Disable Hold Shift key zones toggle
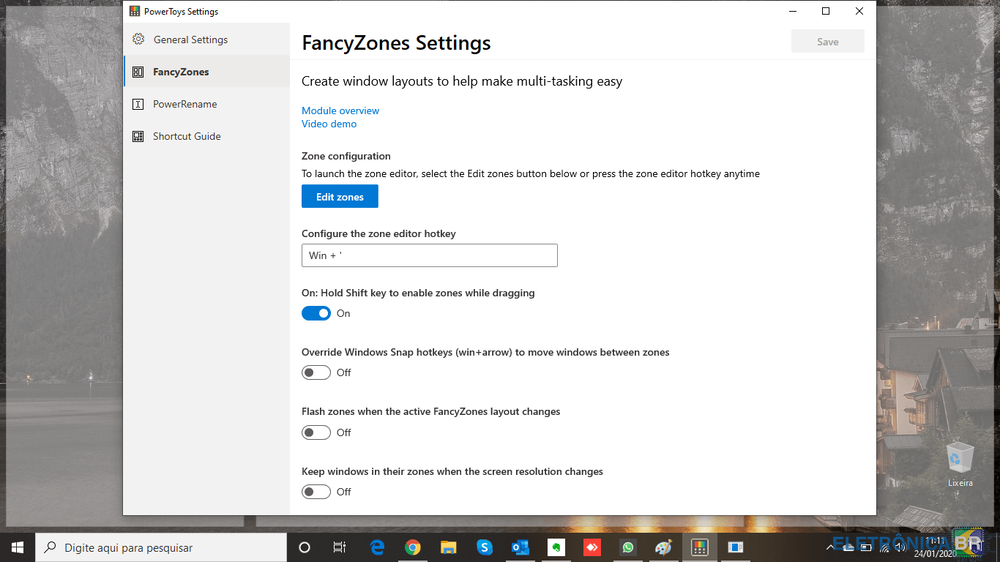Viewport: 1000px width, 562px height. [316, 313]
